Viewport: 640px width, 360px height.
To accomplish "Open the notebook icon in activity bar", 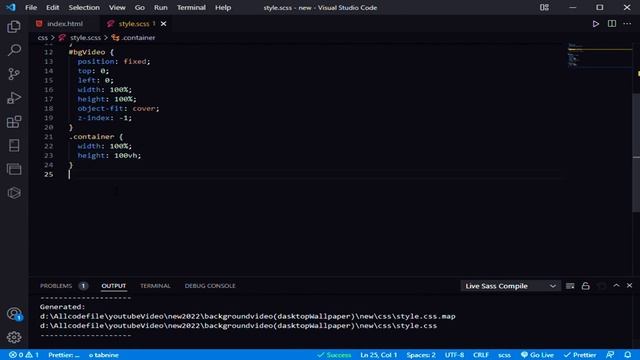I will pos(14,145).
